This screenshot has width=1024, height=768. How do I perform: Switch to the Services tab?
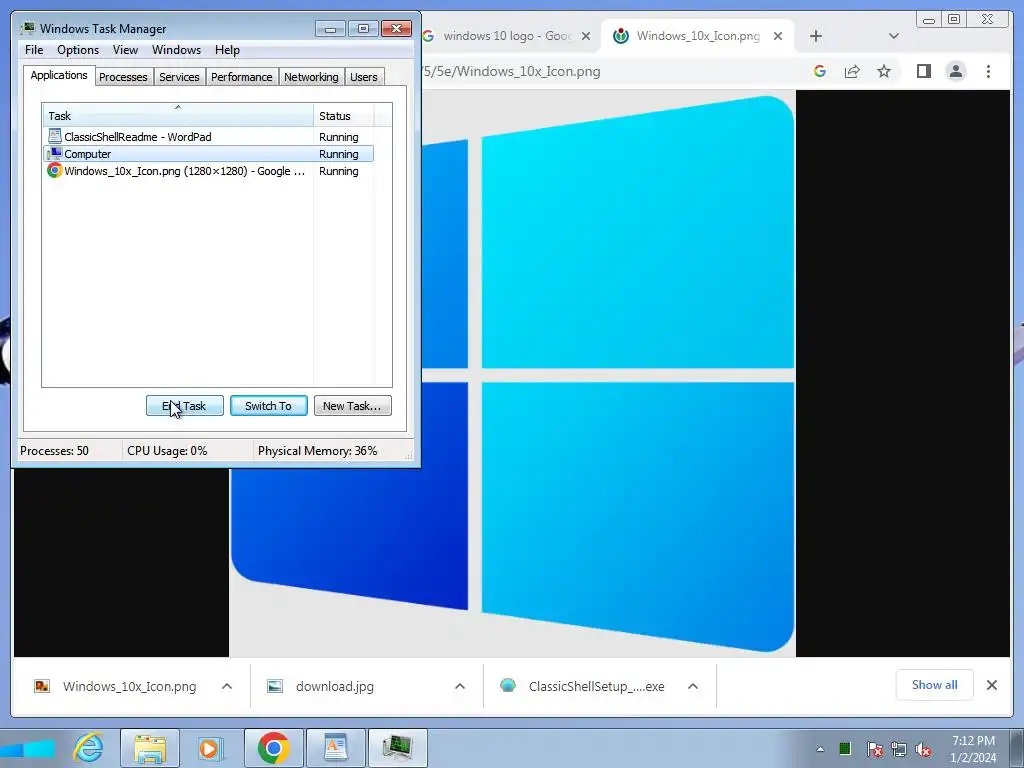[x=179, y=77]
